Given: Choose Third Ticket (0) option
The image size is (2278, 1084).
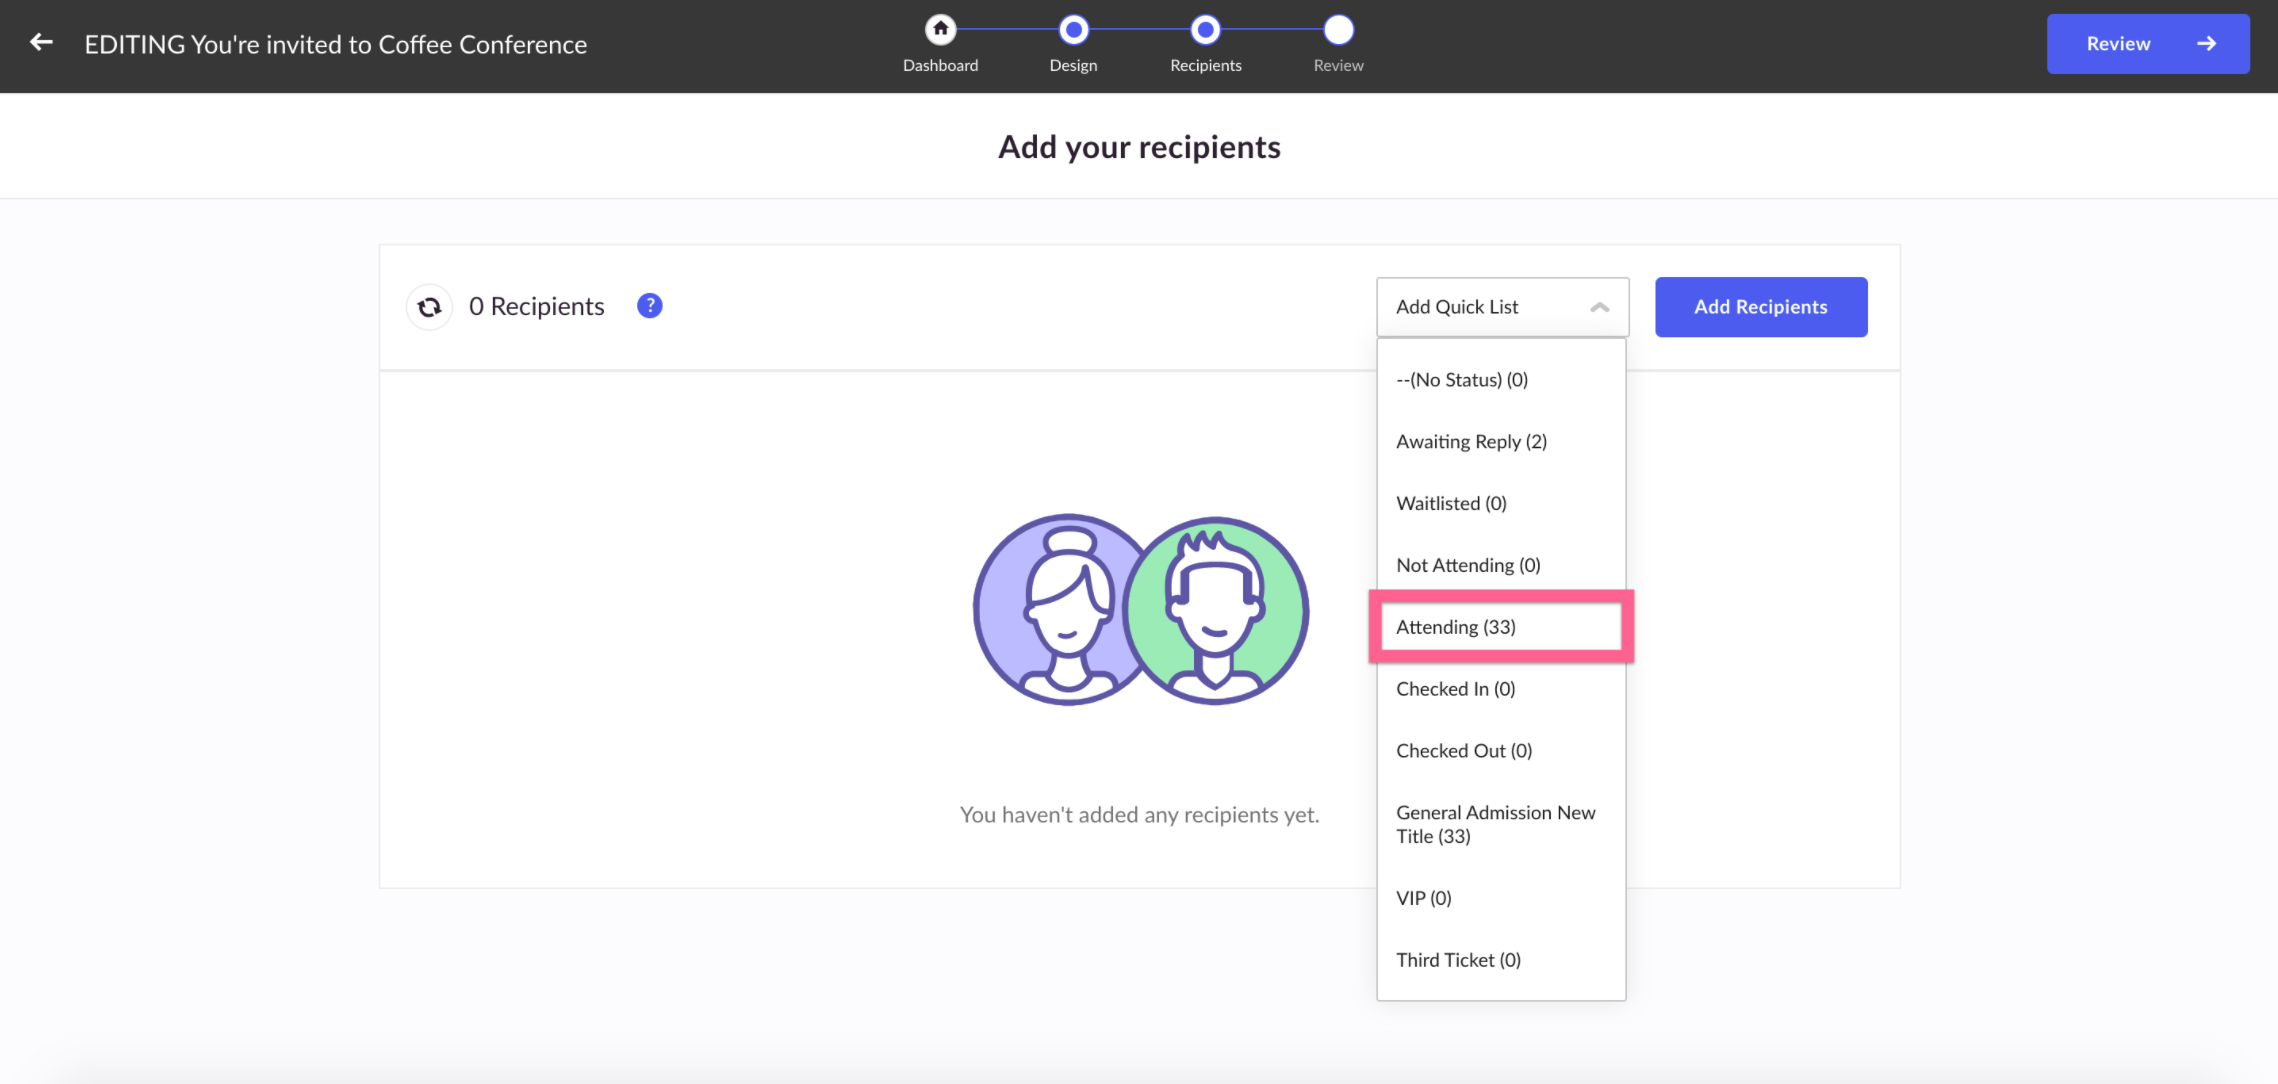Looking at the screenshot, I should click(1501, 960).
